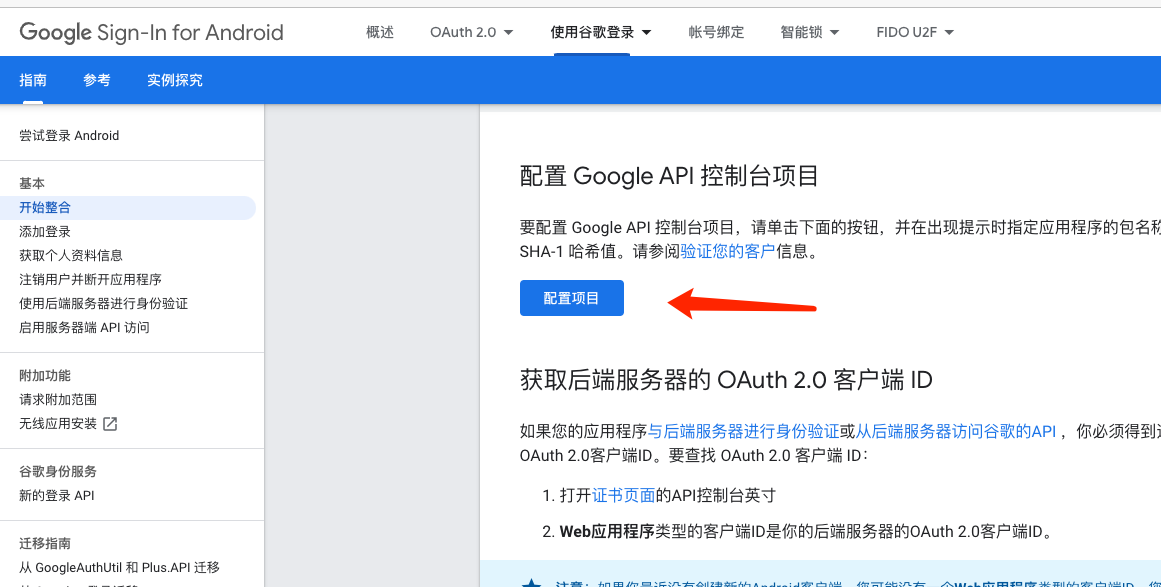Click the 谷歌身份服务 section heading in the sidebar
Viewport: 1161px width, 587px height.
[58, 472]
